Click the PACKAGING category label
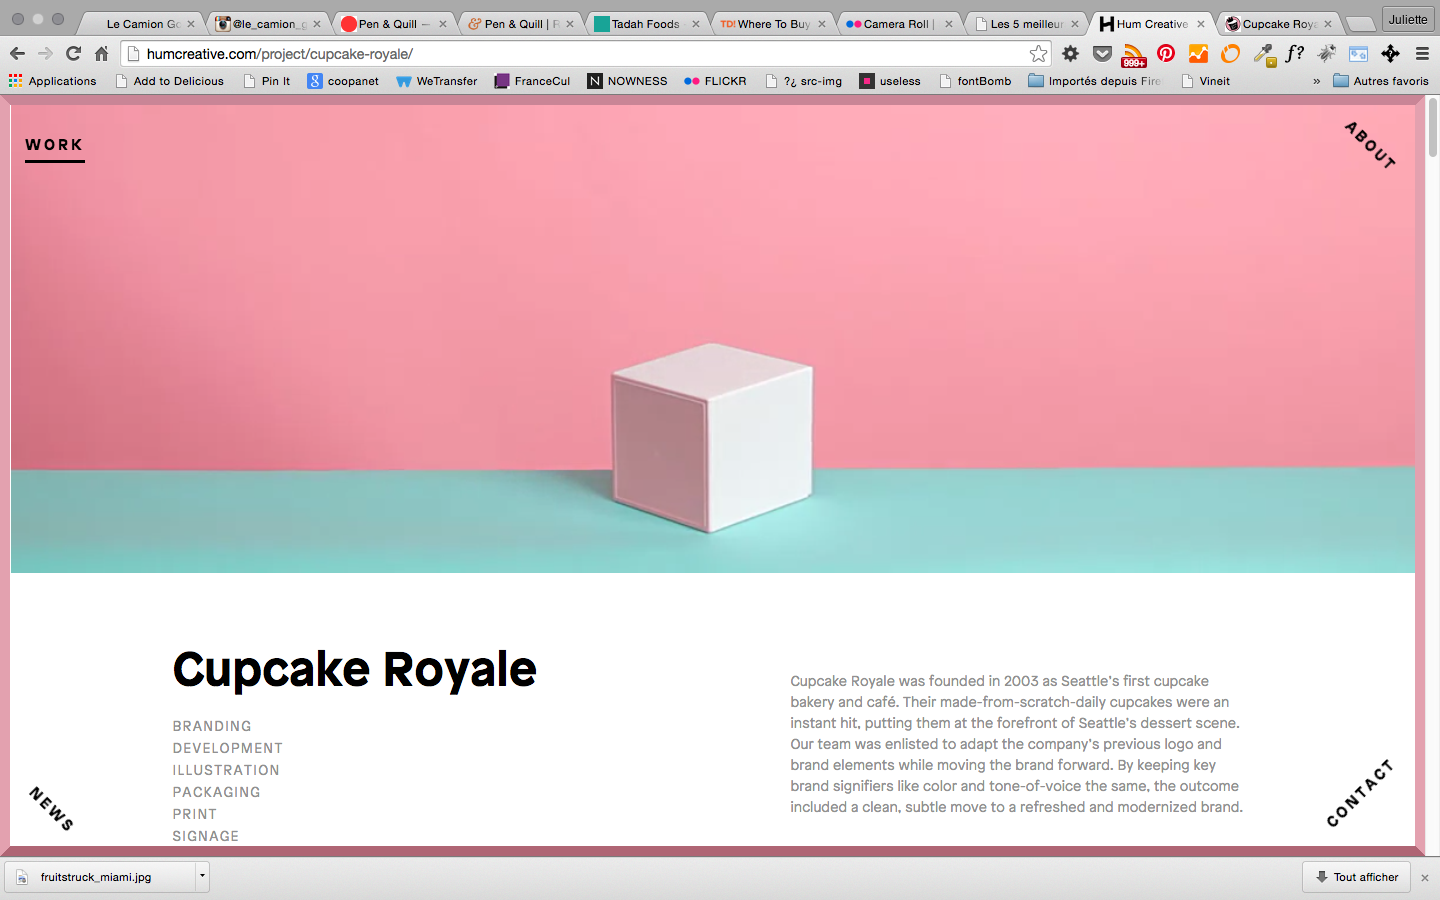Viewport: 1440px width, 900px height. click(216, 792)
